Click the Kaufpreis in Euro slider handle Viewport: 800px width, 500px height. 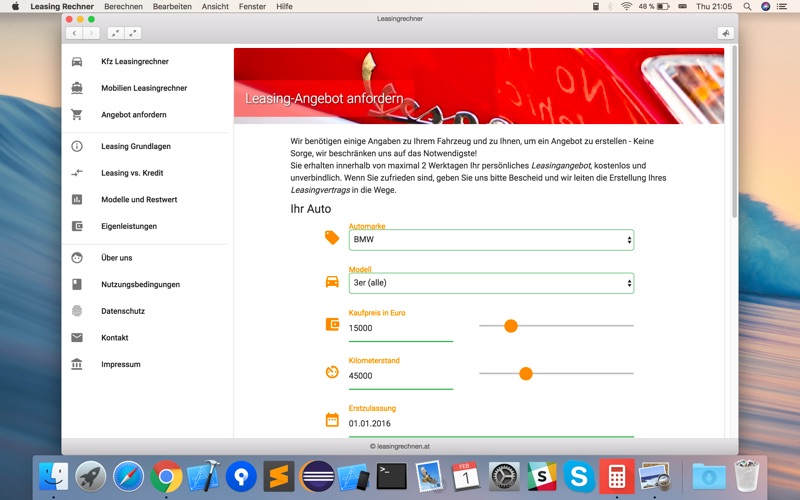click(511, 326)
